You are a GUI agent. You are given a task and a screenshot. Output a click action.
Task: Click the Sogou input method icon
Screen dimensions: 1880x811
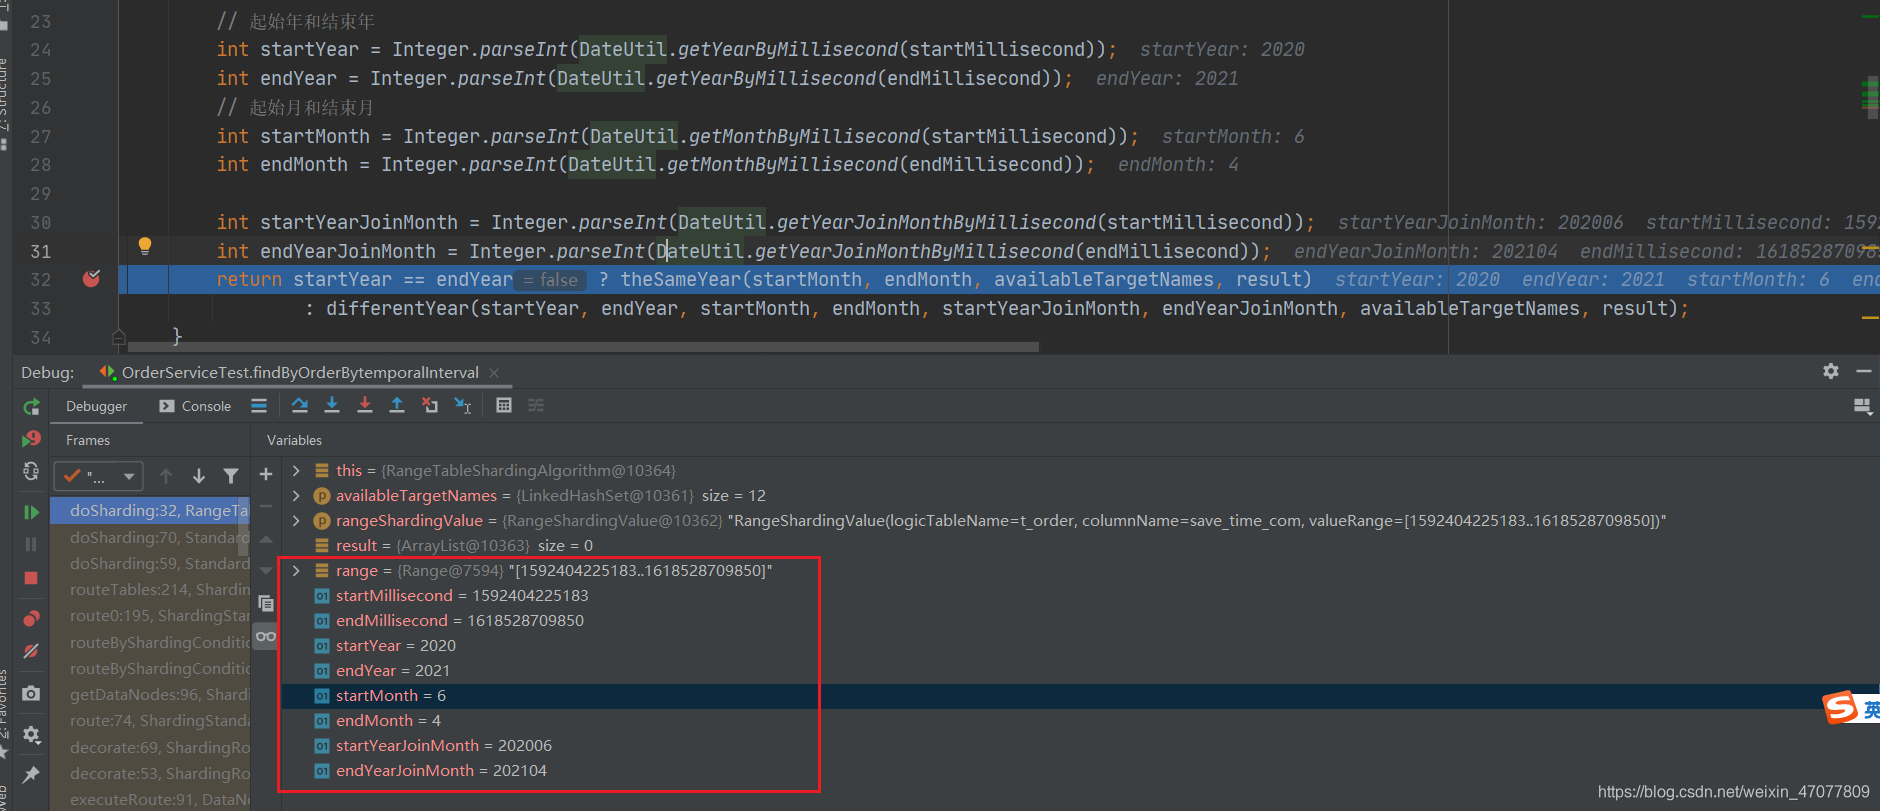[1841, 708]
